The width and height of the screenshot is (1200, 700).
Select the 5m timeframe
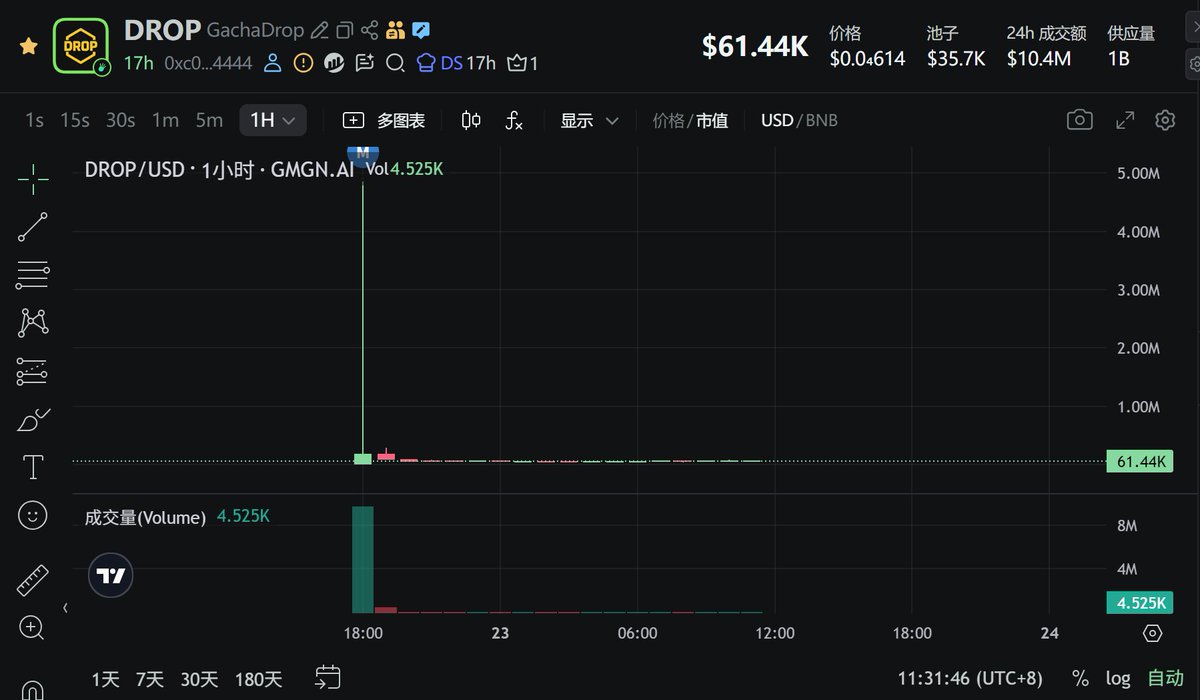pos(209,120)
